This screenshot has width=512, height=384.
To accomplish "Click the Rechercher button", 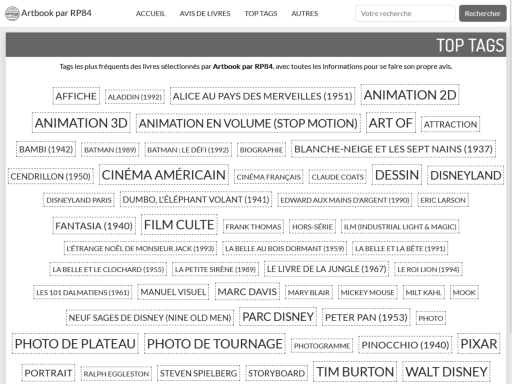I will (x=483, y=14).
